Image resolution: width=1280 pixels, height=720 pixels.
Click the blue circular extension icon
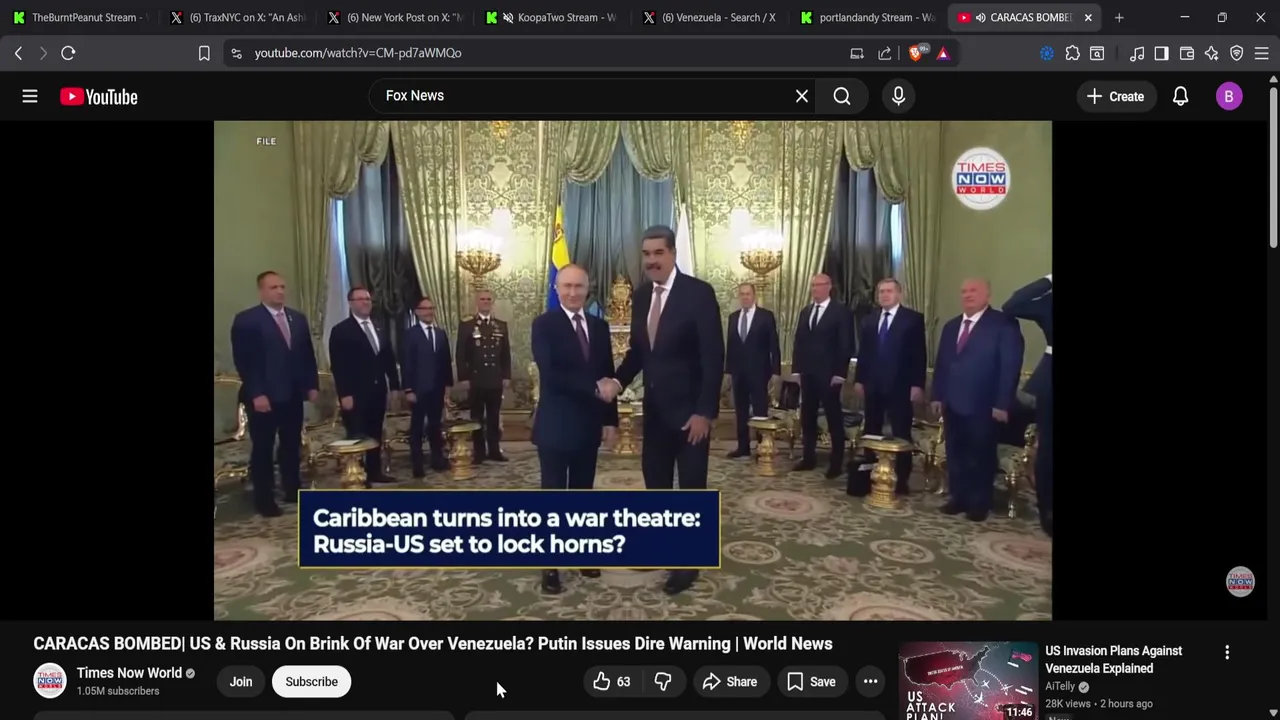point(1047,53)
